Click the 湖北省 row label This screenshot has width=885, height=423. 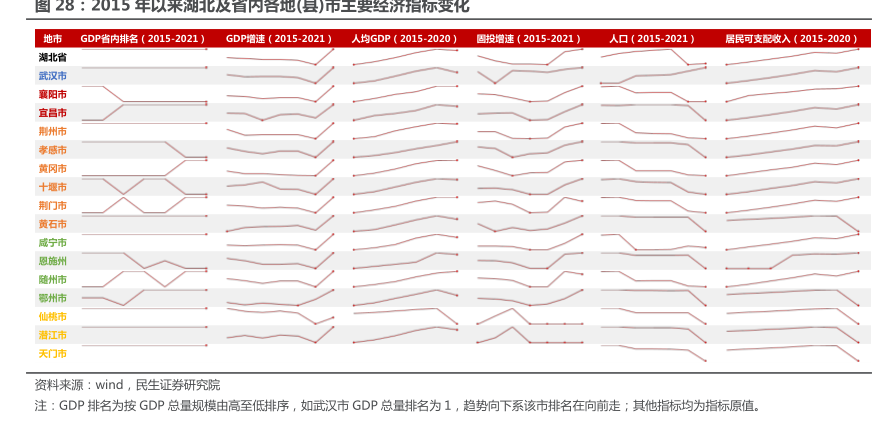pyautogui.click(x=52, y=57)
